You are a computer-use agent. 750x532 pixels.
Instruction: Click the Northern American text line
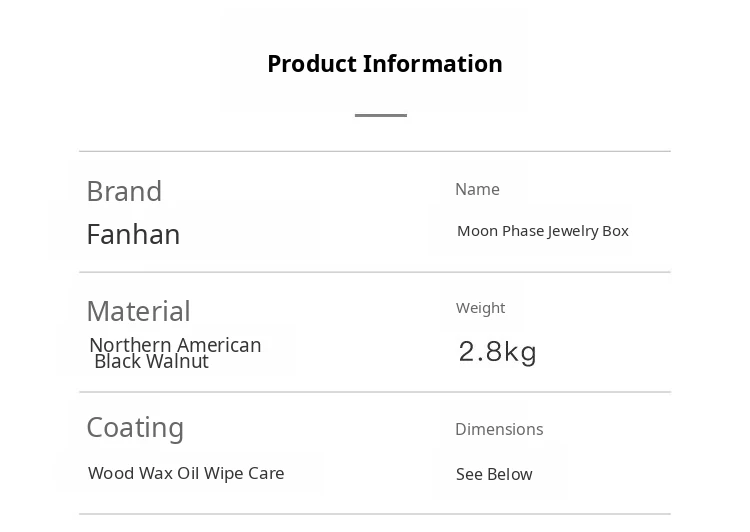(x=175, y=345)
